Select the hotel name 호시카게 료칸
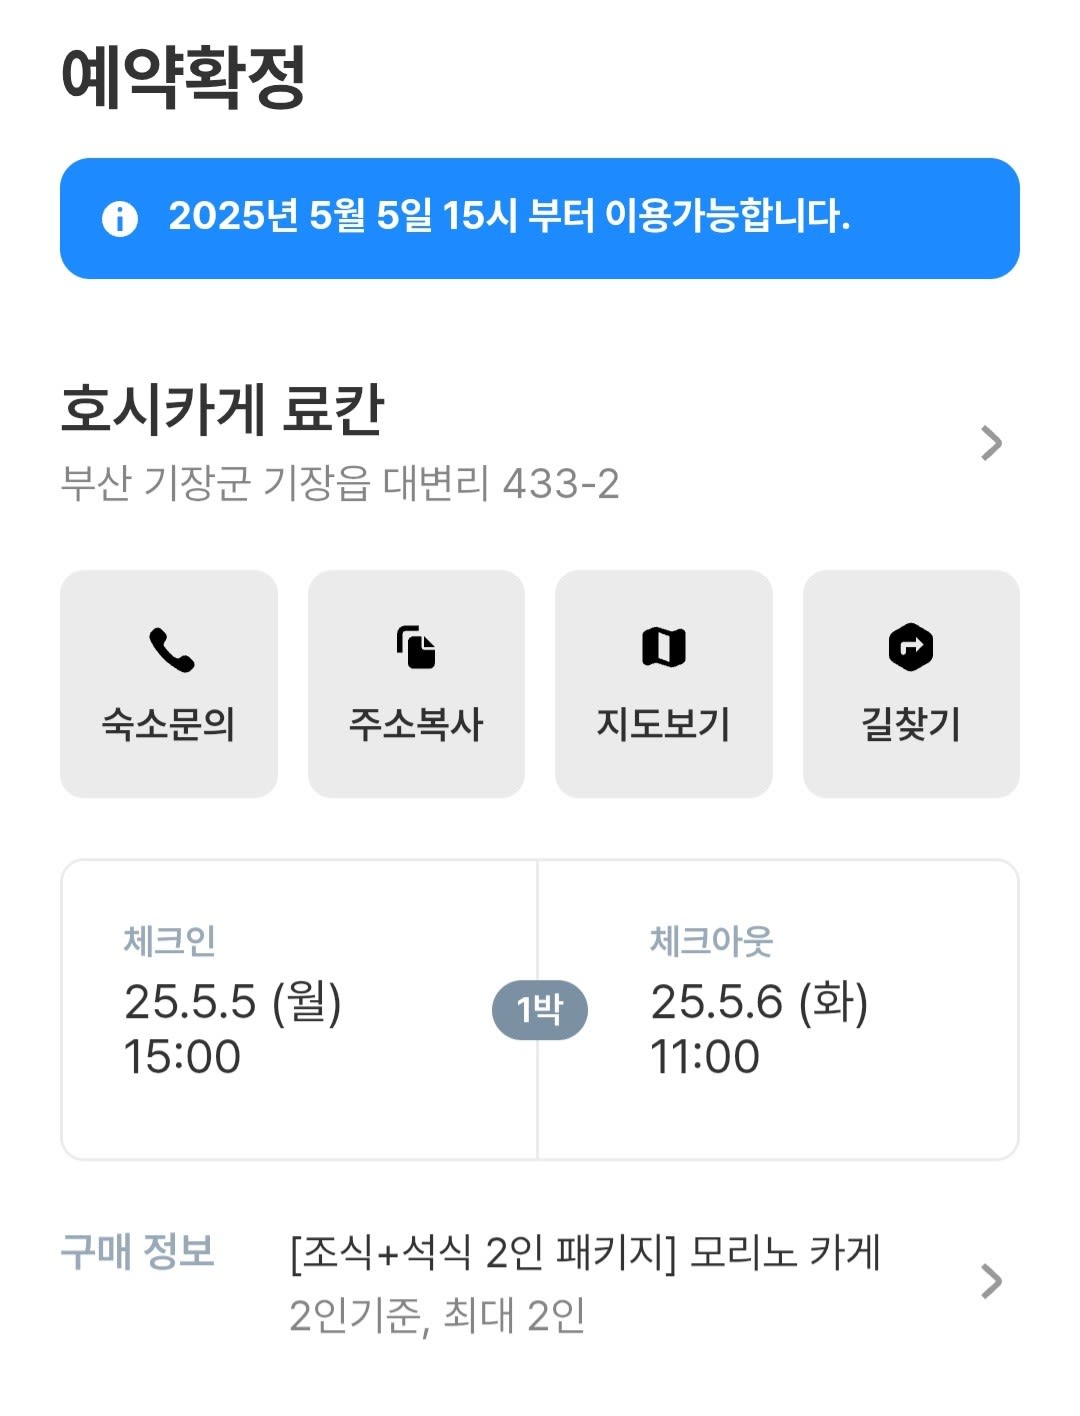This screenshot has height=1416, width=1080. click(223, 410)
